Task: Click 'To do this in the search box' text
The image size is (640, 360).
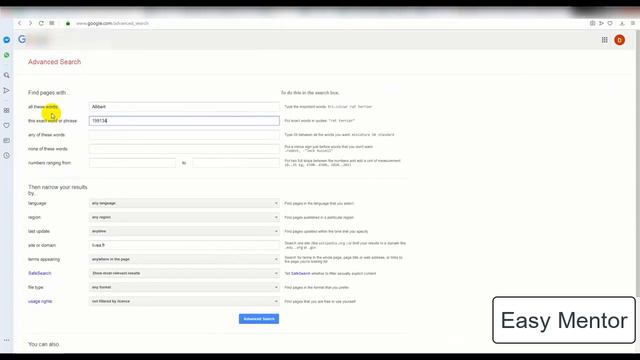Action: coord(310,93)
